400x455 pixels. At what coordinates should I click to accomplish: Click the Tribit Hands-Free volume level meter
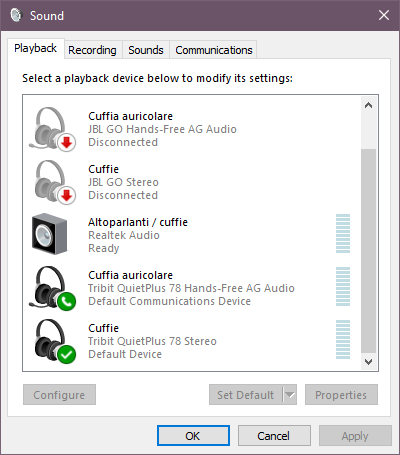point(343,286)
